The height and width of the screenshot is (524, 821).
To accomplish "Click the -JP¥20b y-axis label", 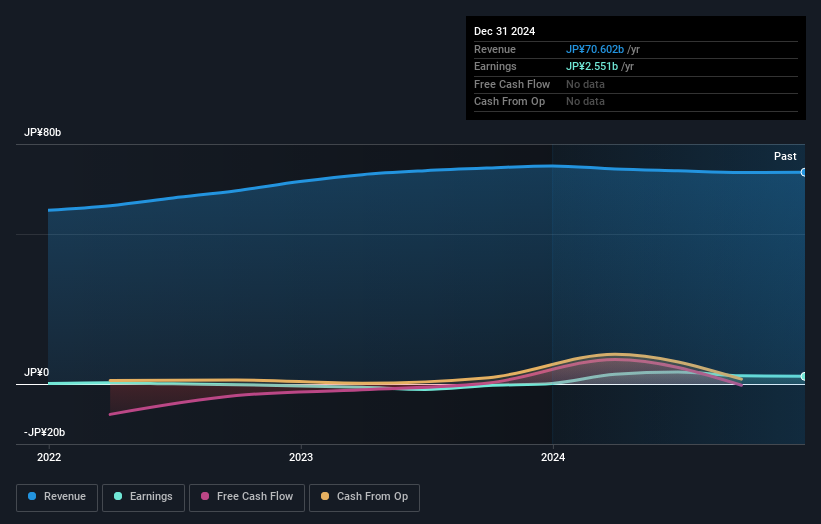I will [45, 432].
